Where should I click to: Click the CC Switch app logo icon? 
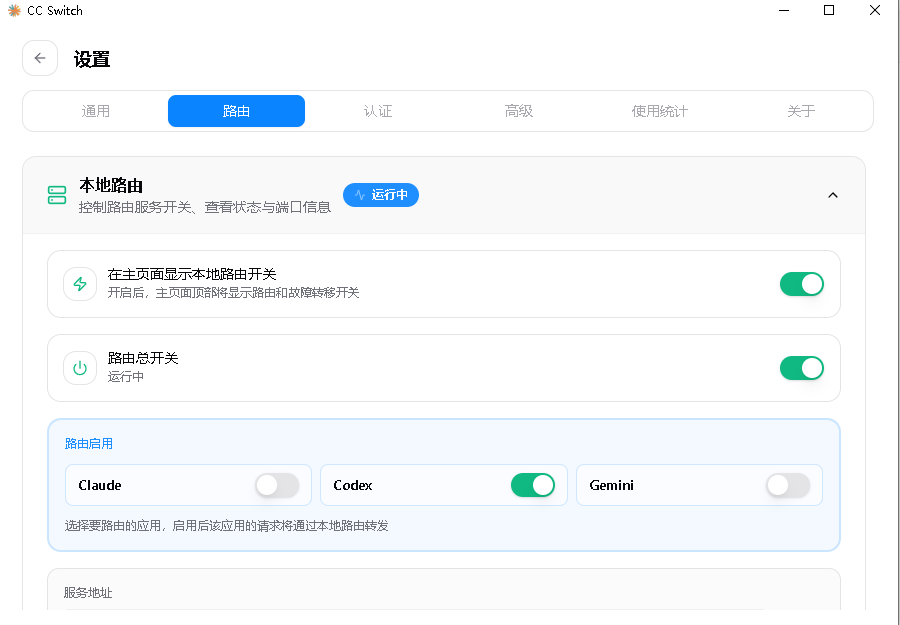[x=14, y=10]
